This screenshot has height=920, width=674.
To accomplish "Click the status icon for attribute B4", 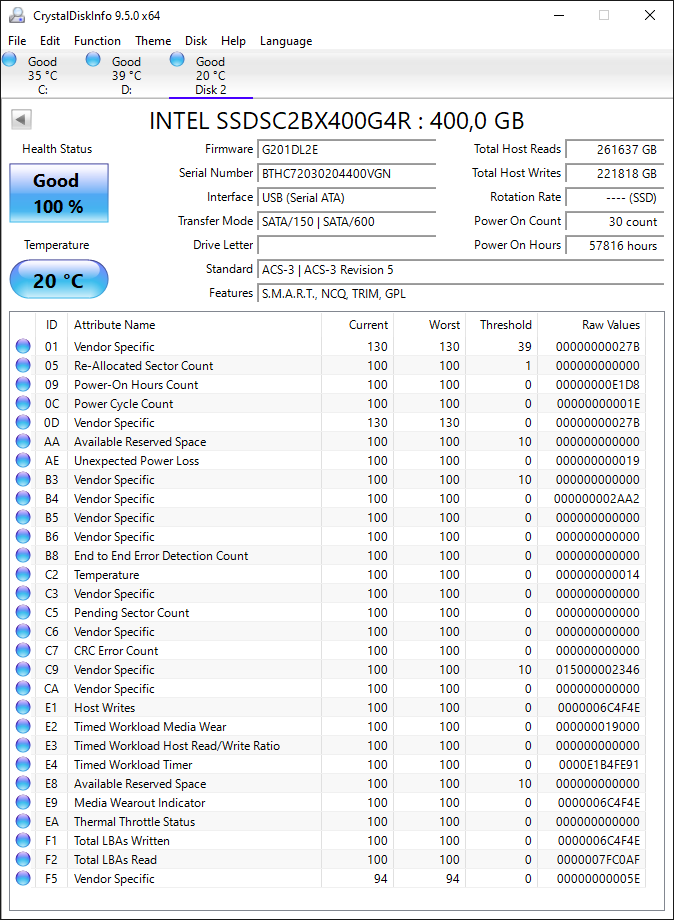I will (x=23, y=498).
